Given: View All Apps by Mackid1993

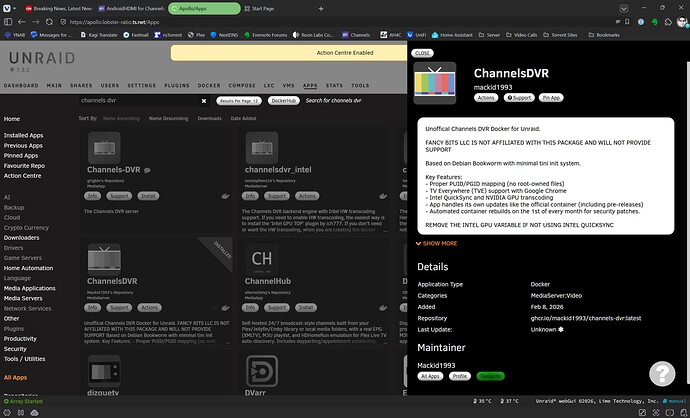Looking at the screenshot, I should [430, 376].
